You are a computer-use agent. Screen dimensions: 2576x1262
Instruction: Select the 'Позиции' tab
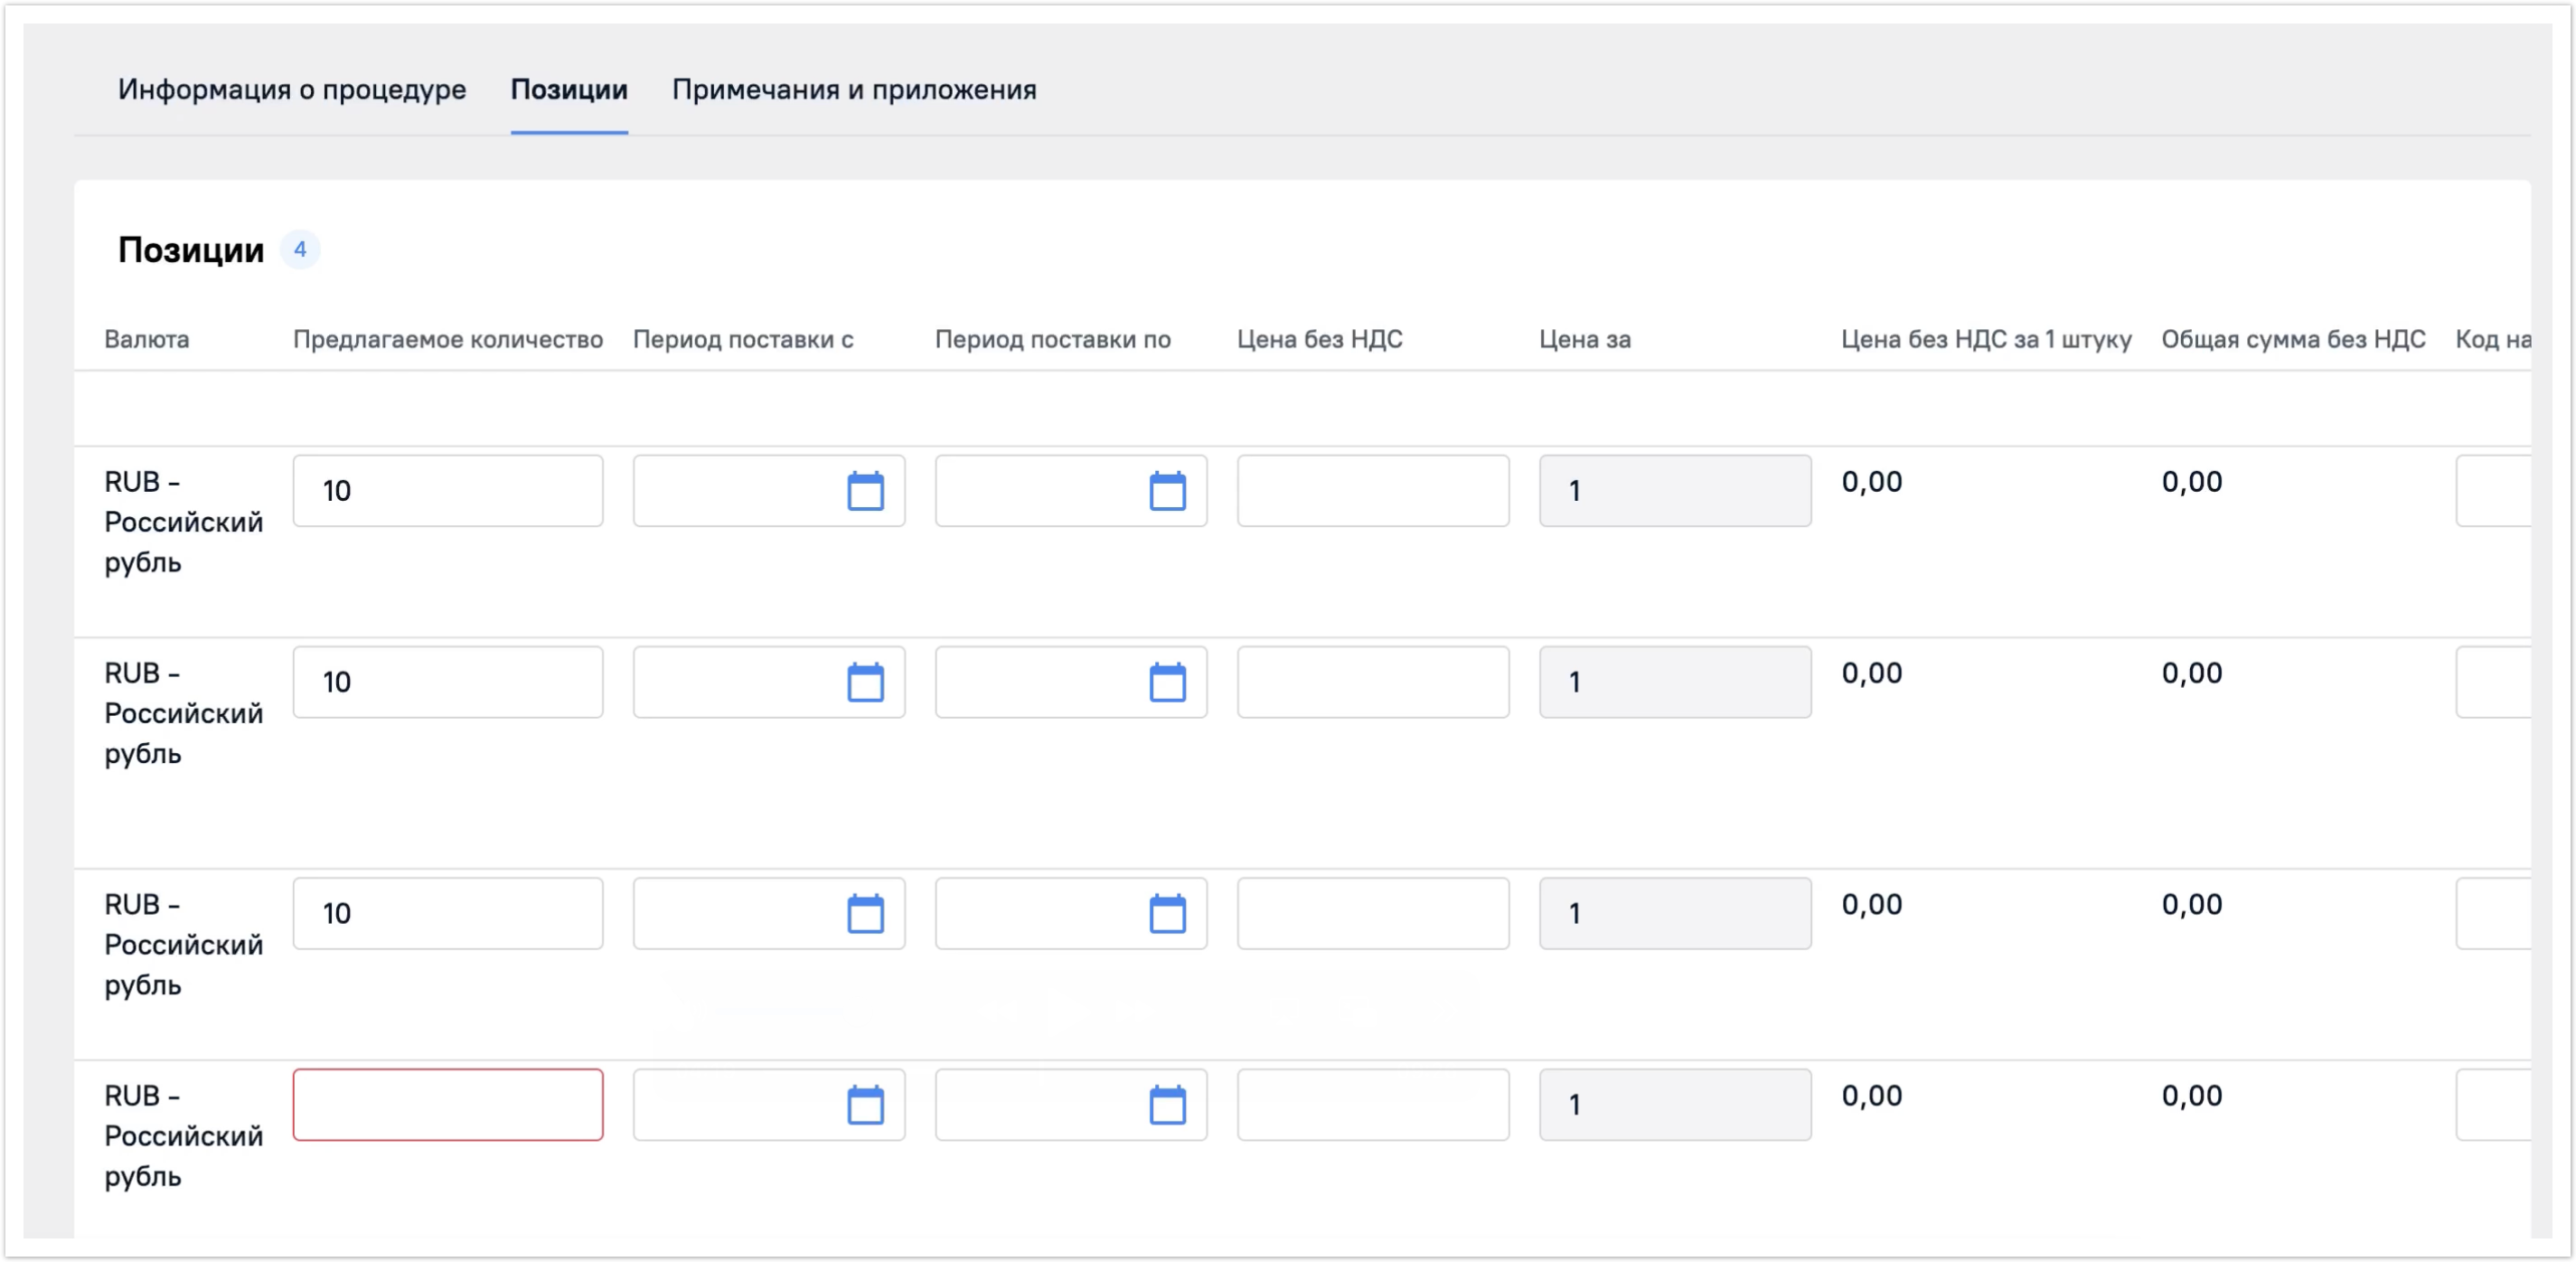click(568, 90)
